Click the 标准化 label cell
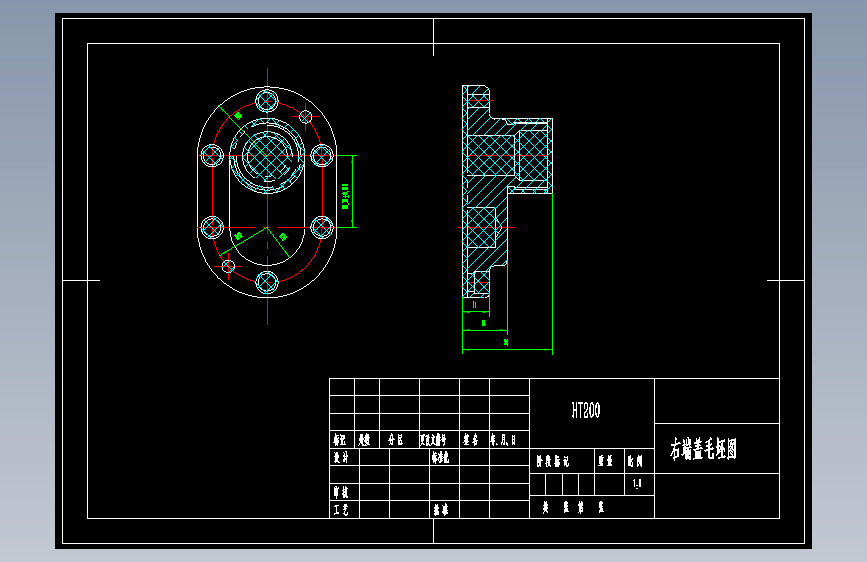This screenshot has width=867, height=562. pyautogui.click(x=441, y=457)
